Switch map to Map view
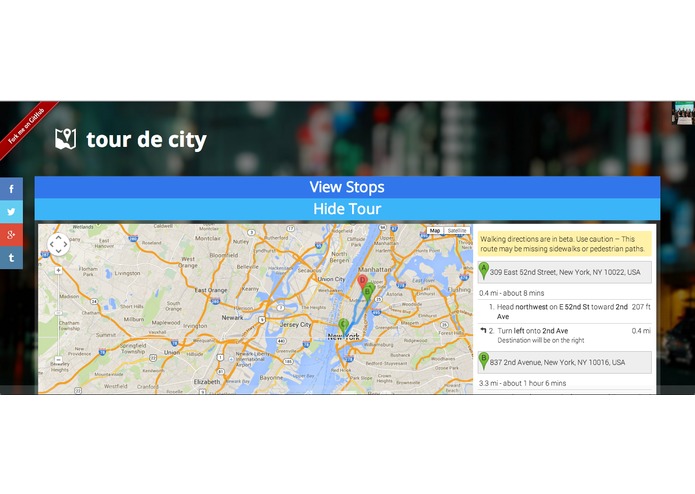Screen dimensions: 695x494 click(434, 231)
